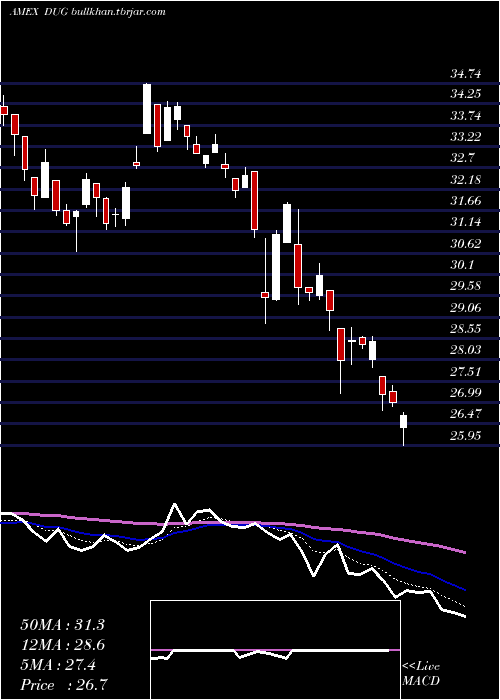The width and height of the screenshot is (500, 700).
Task: Click the 26.47 price axis label
Action: pyautogui.click(x=465, y=414)
